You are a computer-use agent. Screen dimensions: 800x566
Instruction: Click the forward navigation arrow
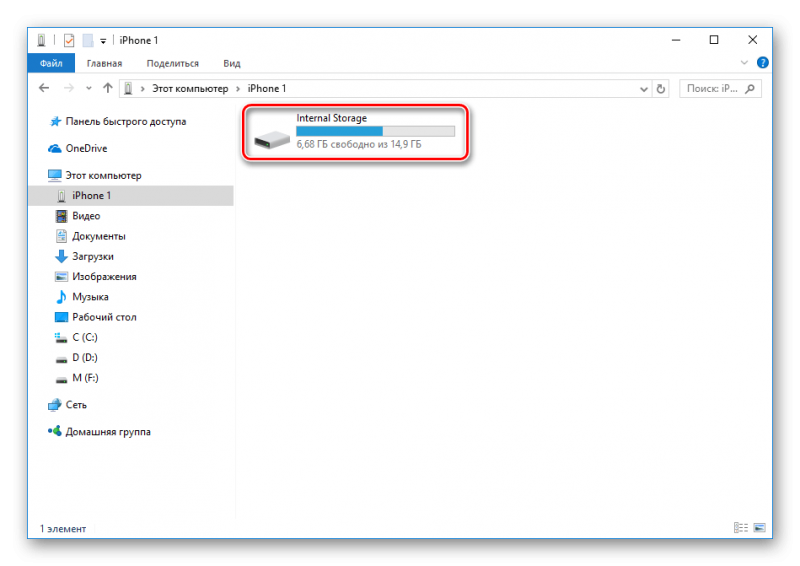tap(69, 88)
